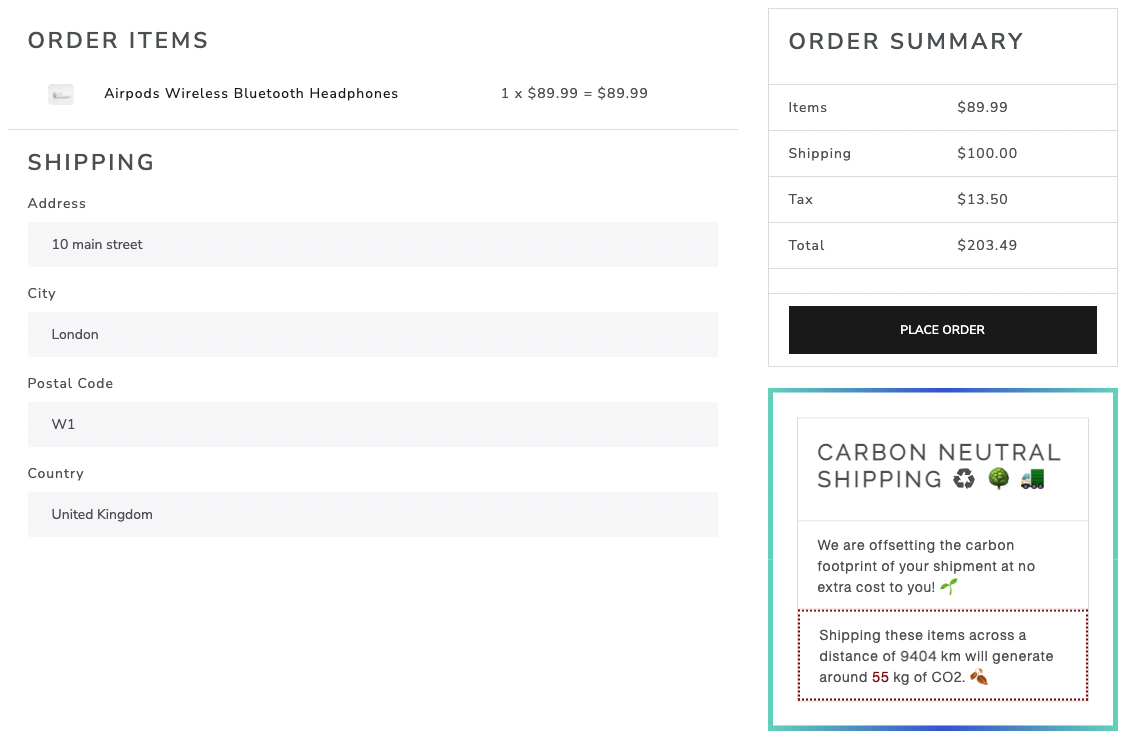Select the Total row showing $203.49
The height and width of the screenshot is (747, 1131).
pos(942,245)
